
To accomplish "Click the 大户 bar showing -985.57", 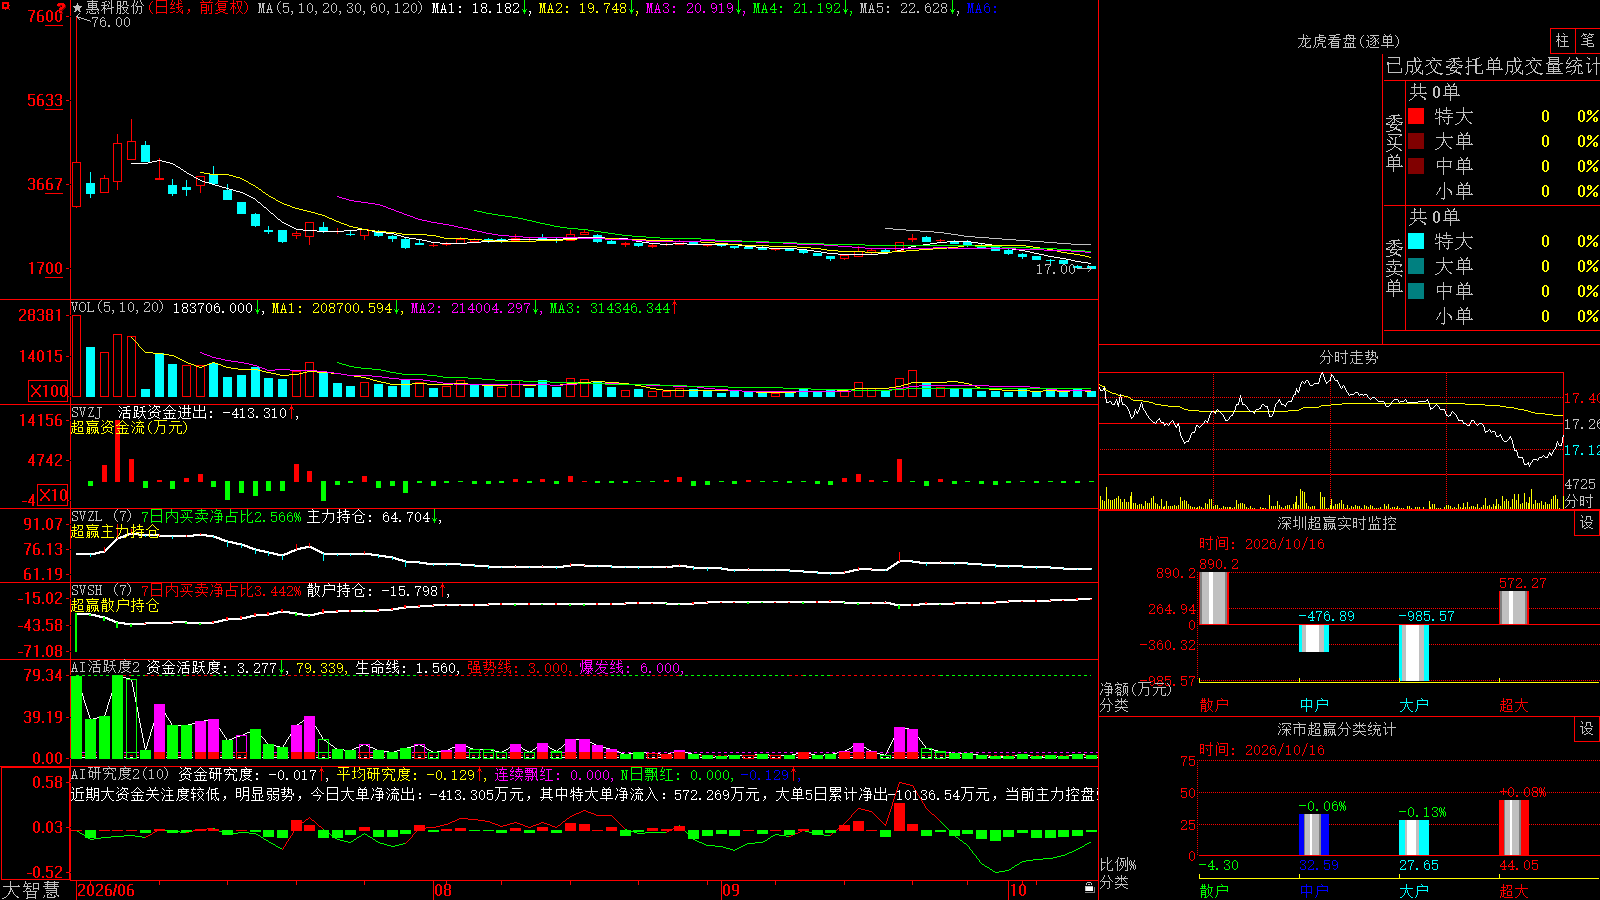I will click(1414, 653).
